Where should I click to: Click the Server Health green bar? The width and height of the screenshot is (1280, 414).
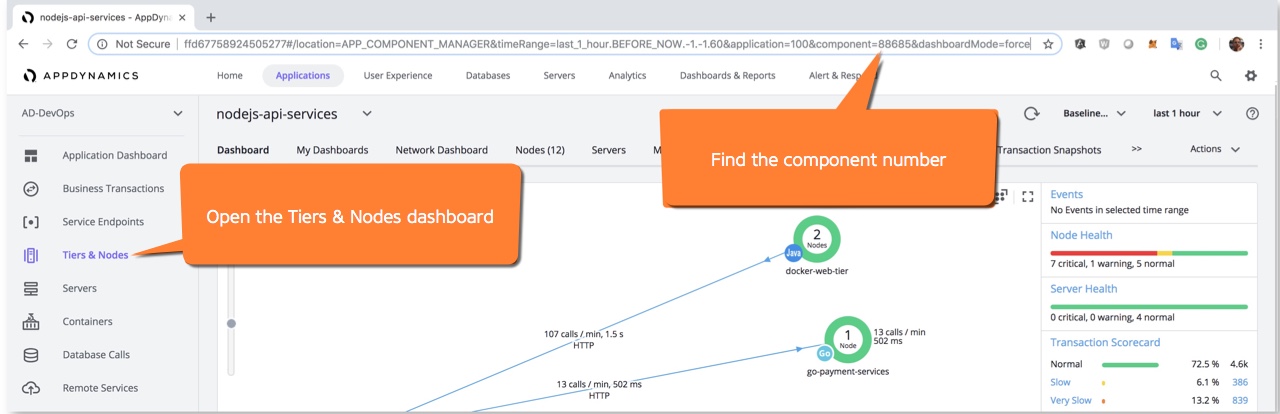(1149, 306)
